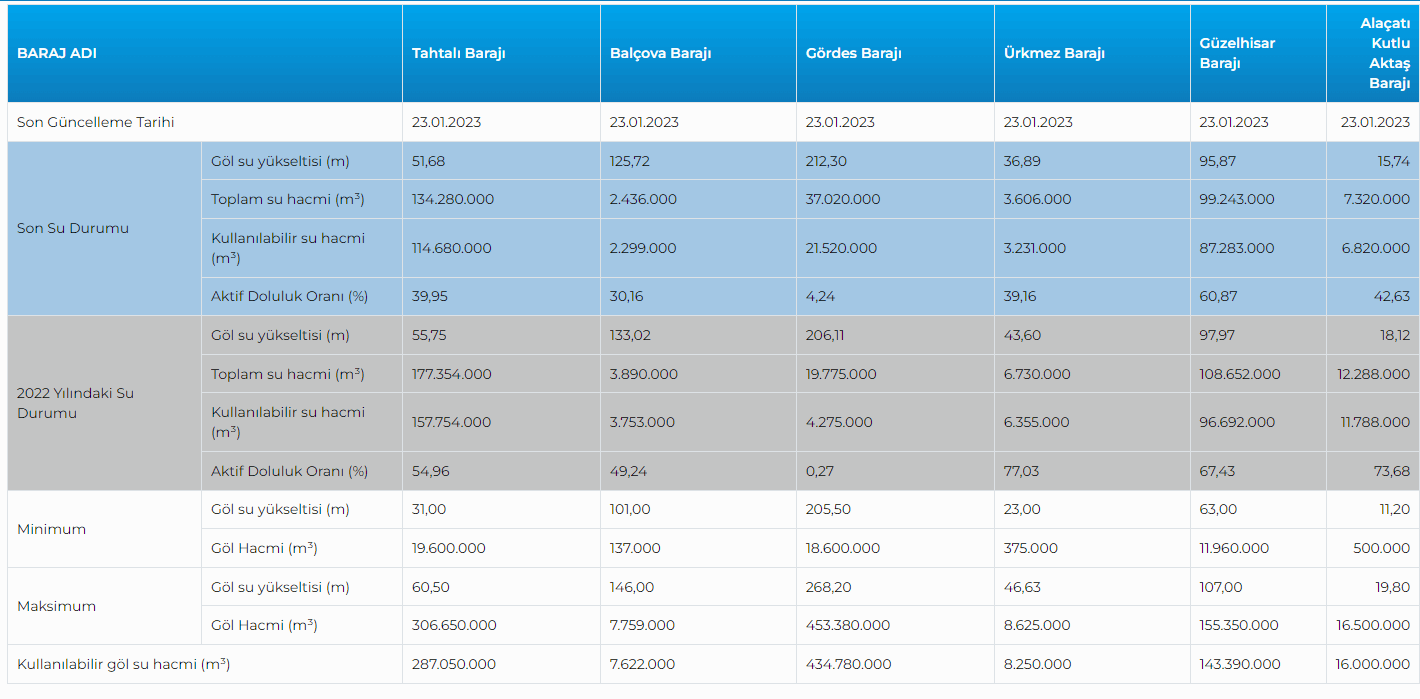The height and width of the screenshot is (699, 1420).
Task: Select the Maksimum section row label
Action: [57, 606]
